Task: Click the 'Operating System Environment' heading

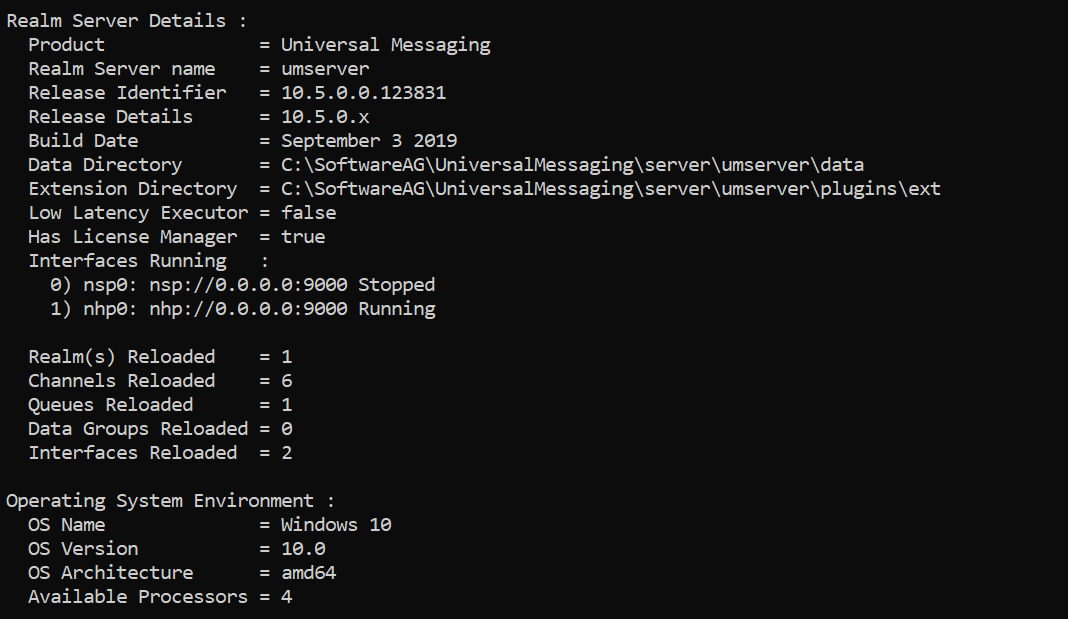Action: [160, 501]
